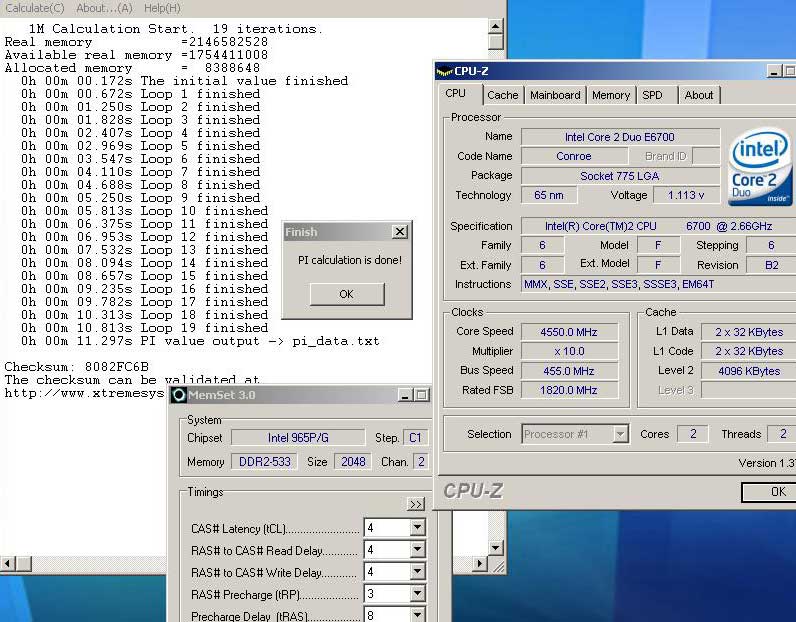Click the Rated FSB value 1820.0 MHz
Viewport: 796px width, 622px height.
click(569, 390)
